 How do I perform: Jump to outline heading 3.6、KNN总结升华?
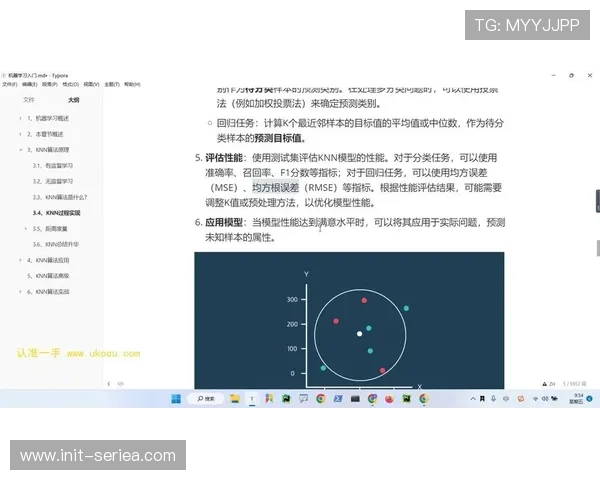56,244
